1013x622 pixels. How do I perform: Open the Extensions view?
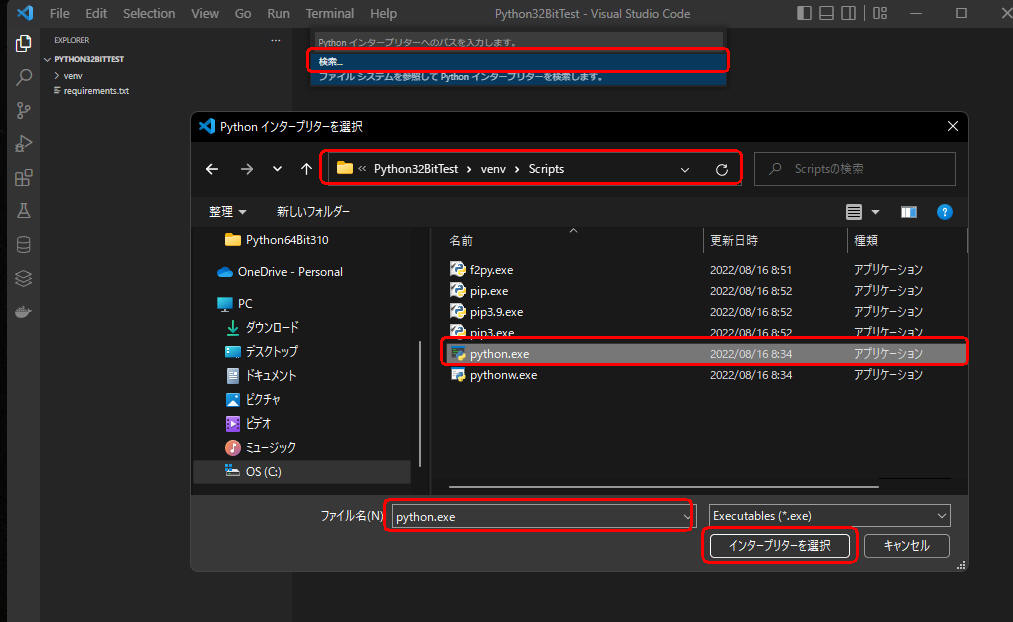23,177
